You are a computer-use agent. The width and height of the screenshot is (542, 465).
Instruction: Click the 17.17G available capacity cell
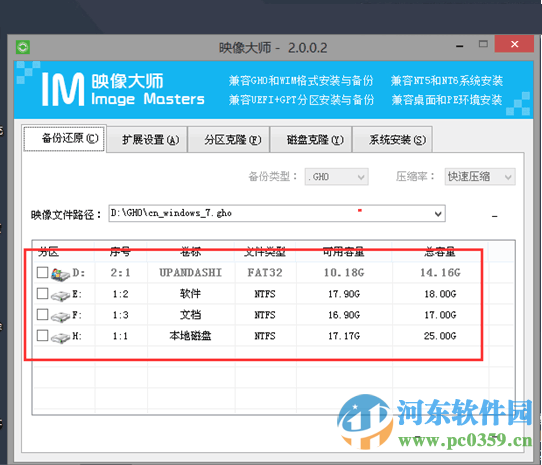point(344,336)
